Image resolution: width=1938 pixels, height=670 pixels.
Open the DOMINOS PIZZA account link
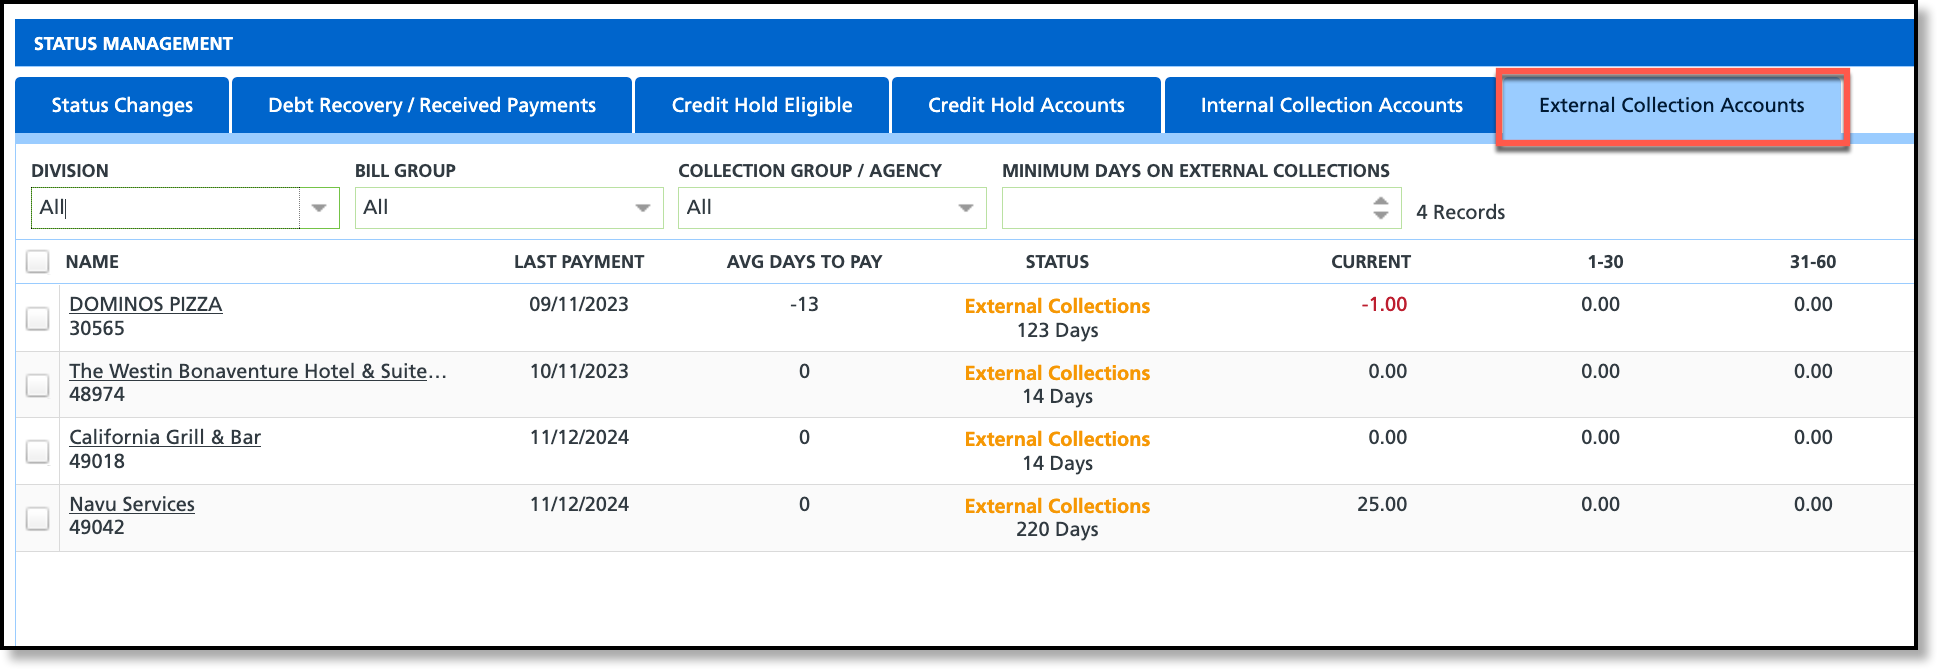coord(146,304)
